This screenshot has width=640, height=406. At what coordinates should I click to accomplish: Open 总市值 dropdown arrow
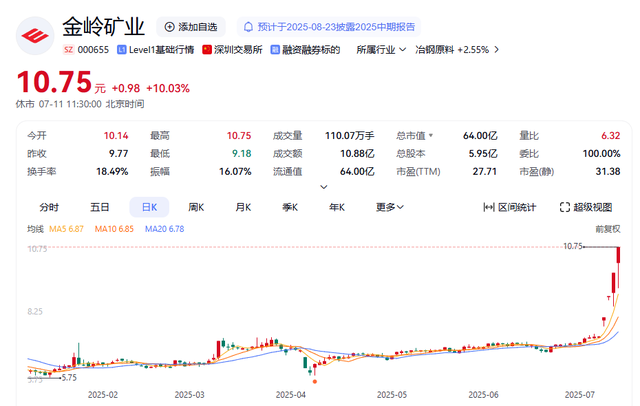click(x=431, y=135)
